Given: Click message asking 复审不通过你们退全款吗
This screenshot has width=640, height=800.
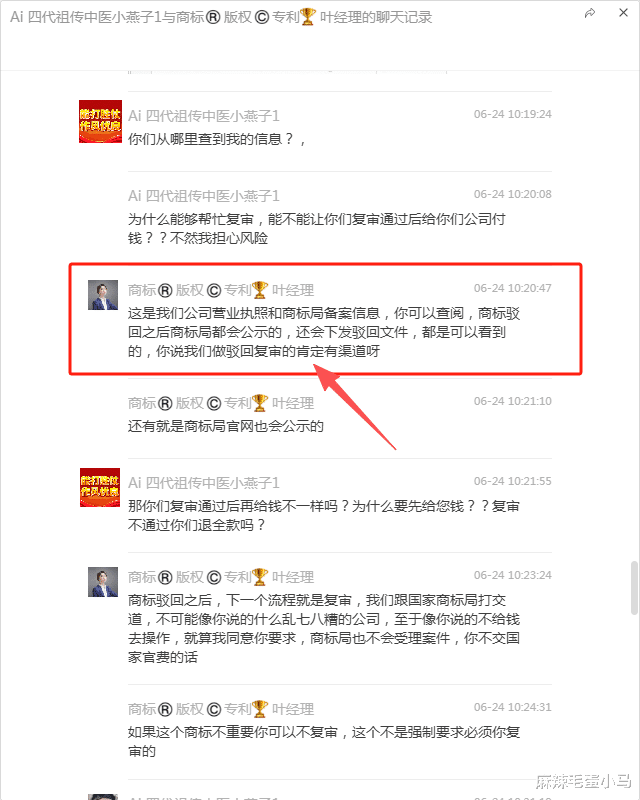Looking at the screenshot, I should click(324, 515).
